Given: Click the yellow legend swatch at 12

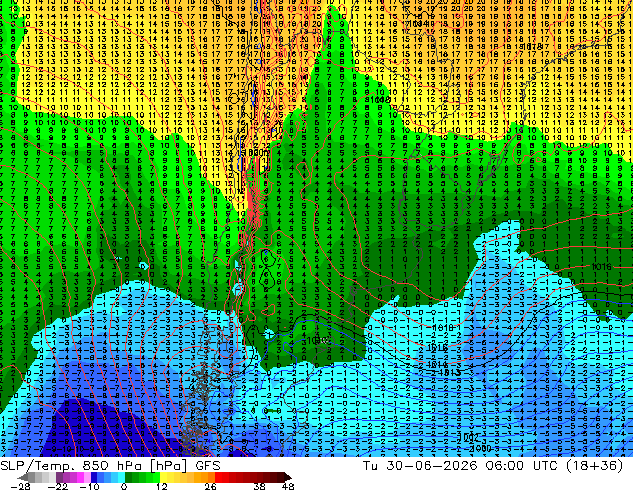Looking at the screenshot, I should coord(163,477).
